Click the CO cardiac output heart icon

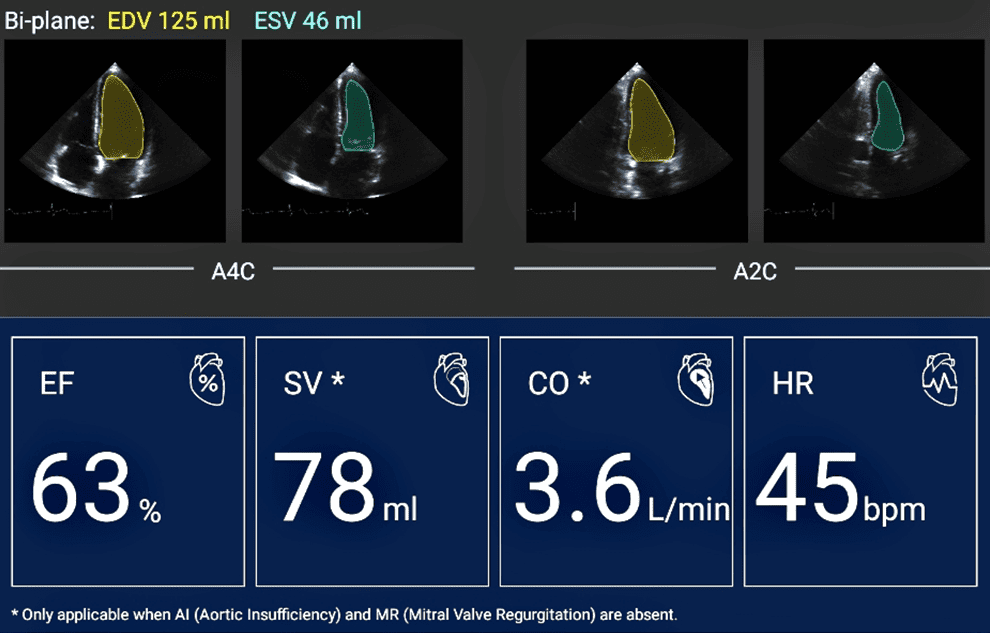(696, 379)
